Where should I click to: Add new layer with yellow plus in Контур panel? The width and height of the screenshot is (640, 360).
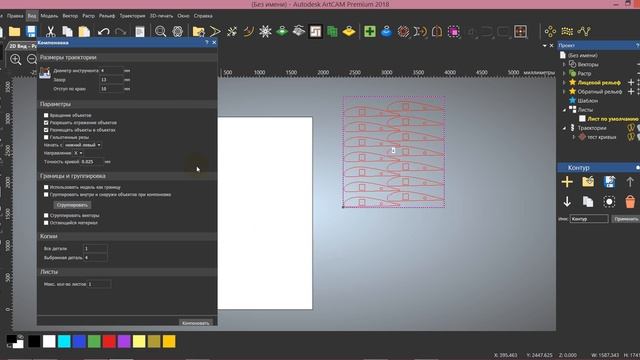[567, 182]
